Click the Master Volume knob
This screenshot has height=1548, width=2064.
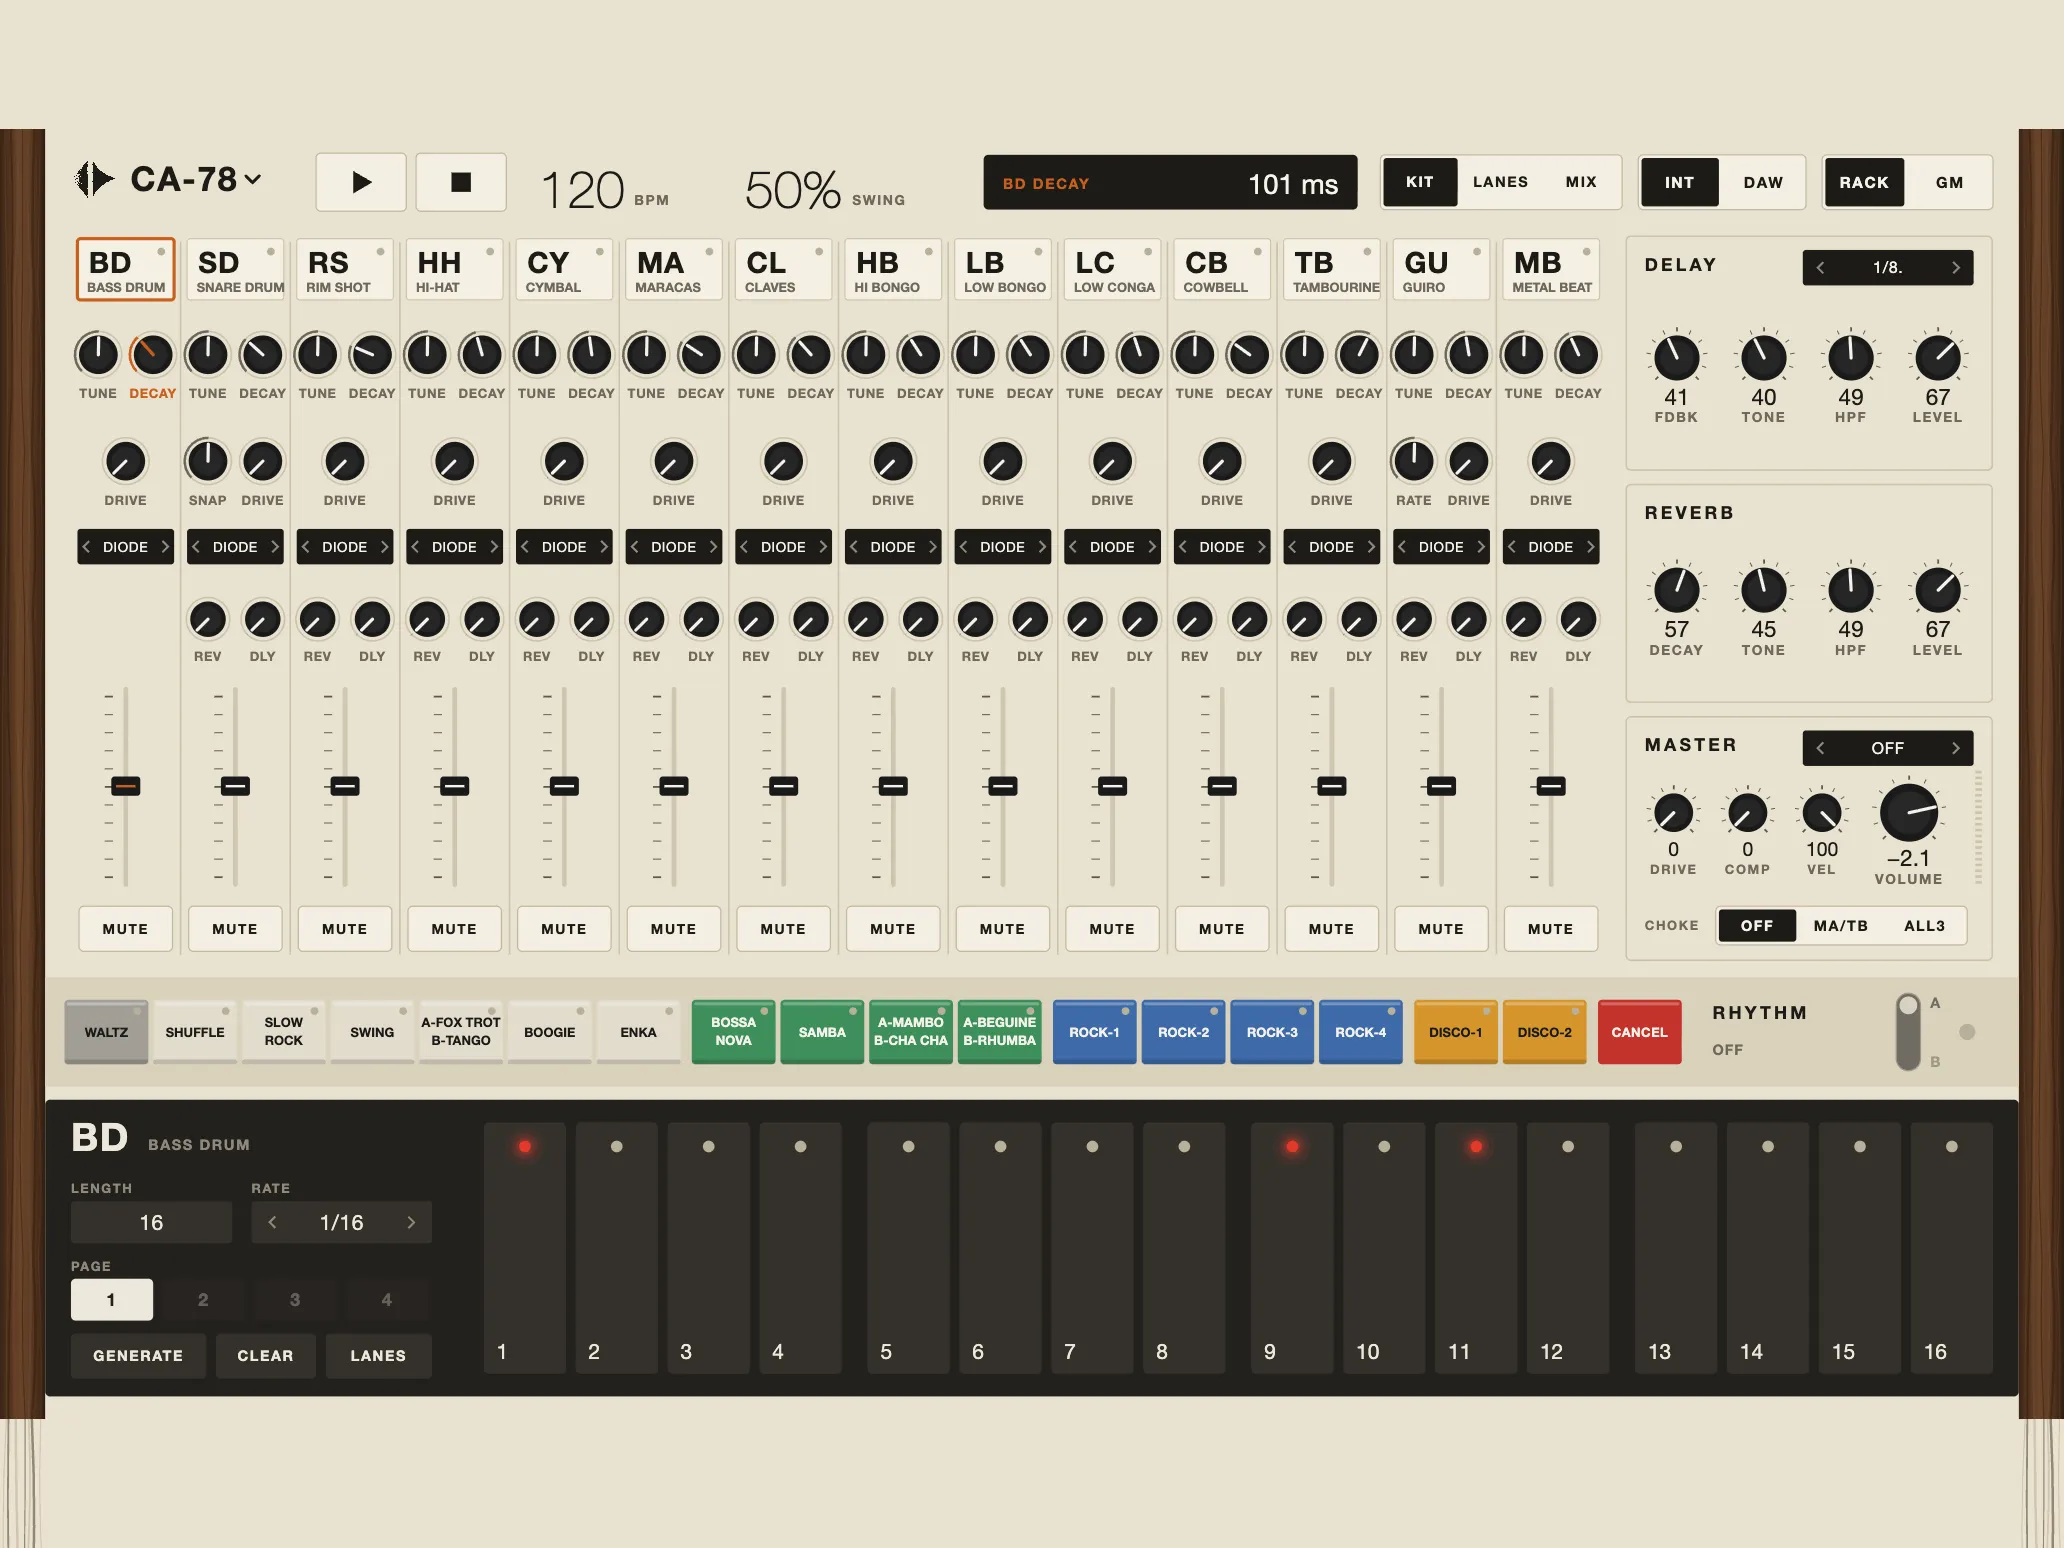1909,812
